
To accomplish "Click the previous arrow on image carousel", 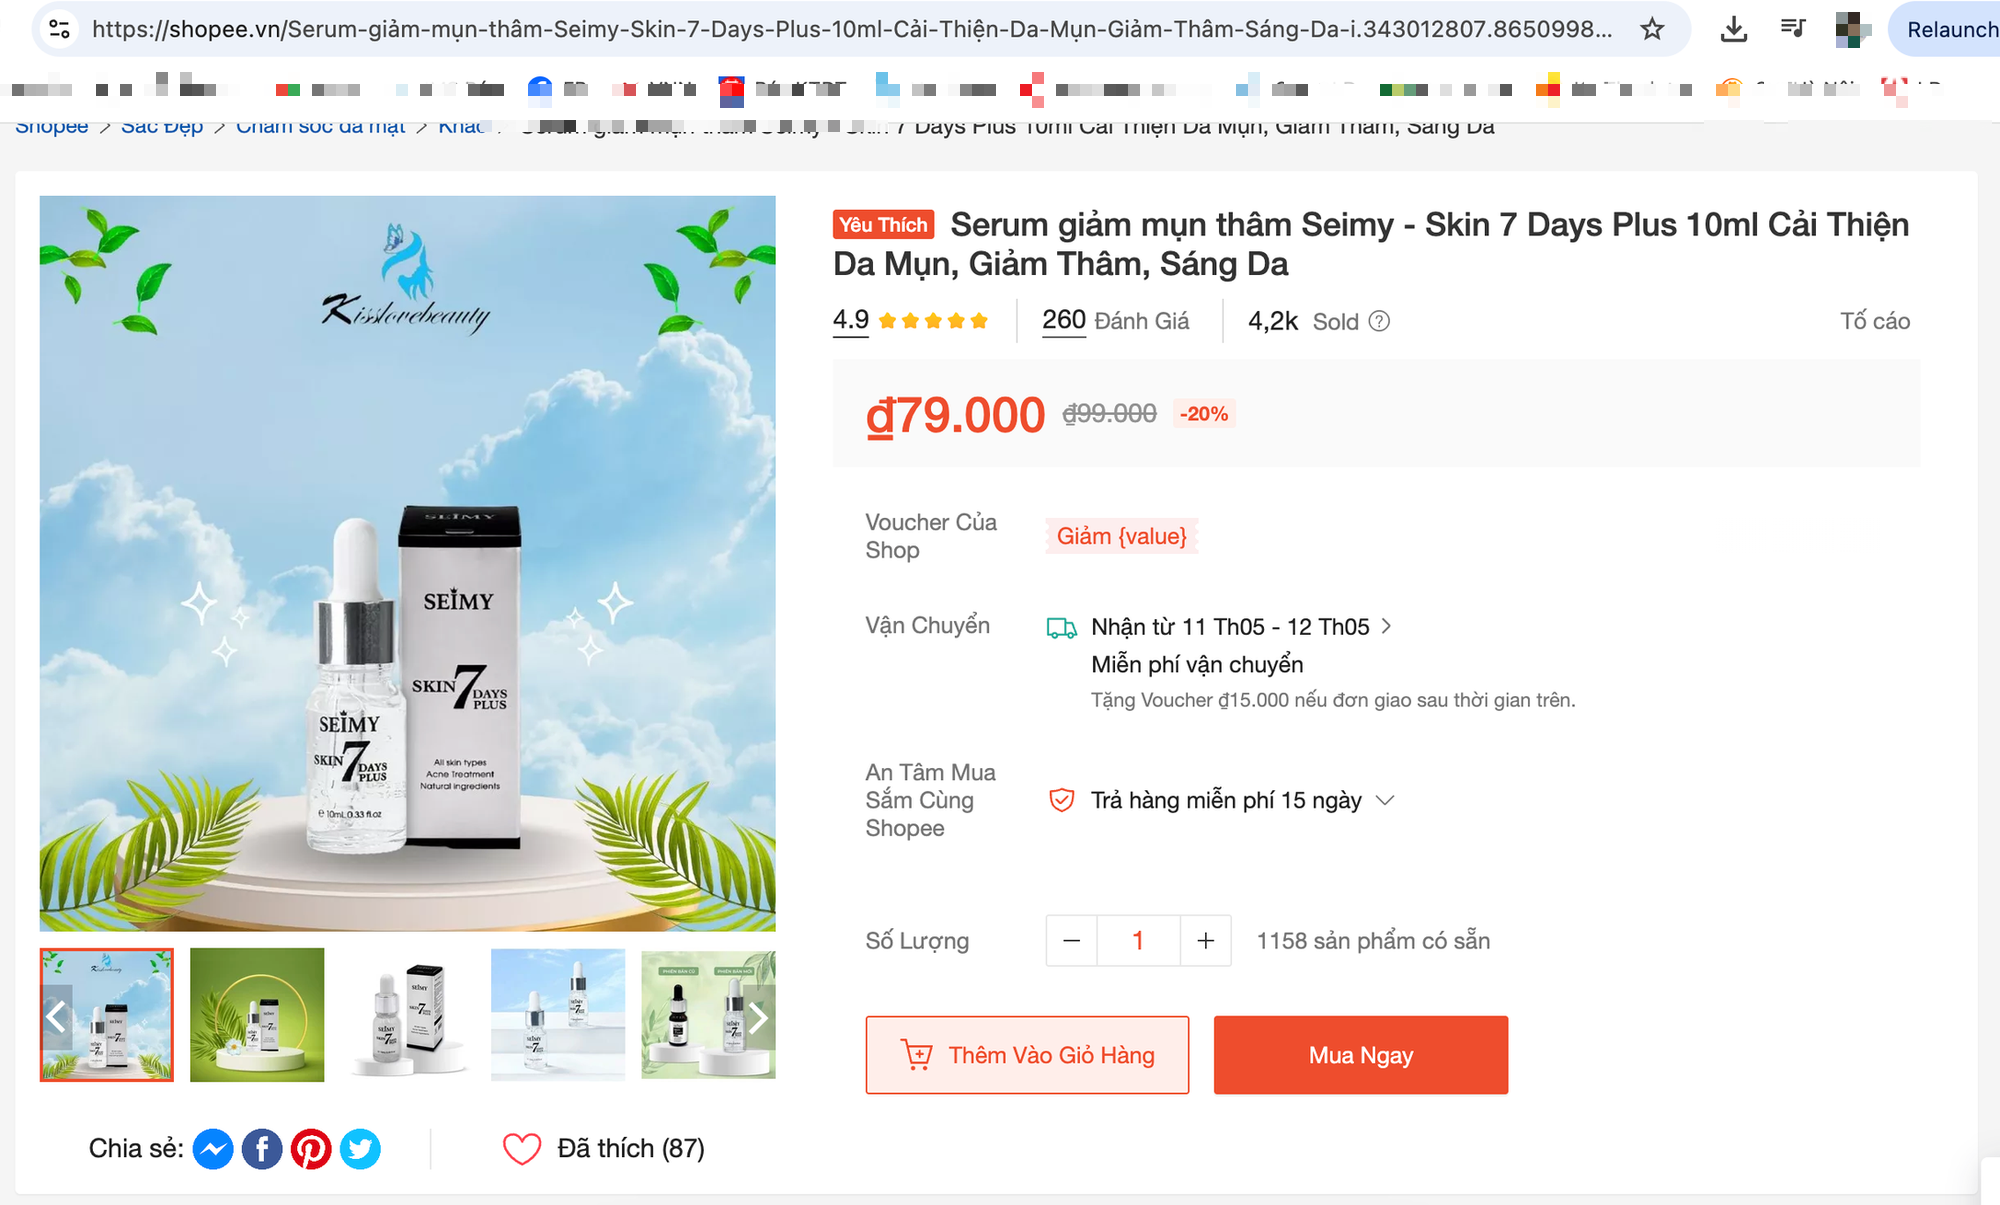I will click(x=57, y=1017).
